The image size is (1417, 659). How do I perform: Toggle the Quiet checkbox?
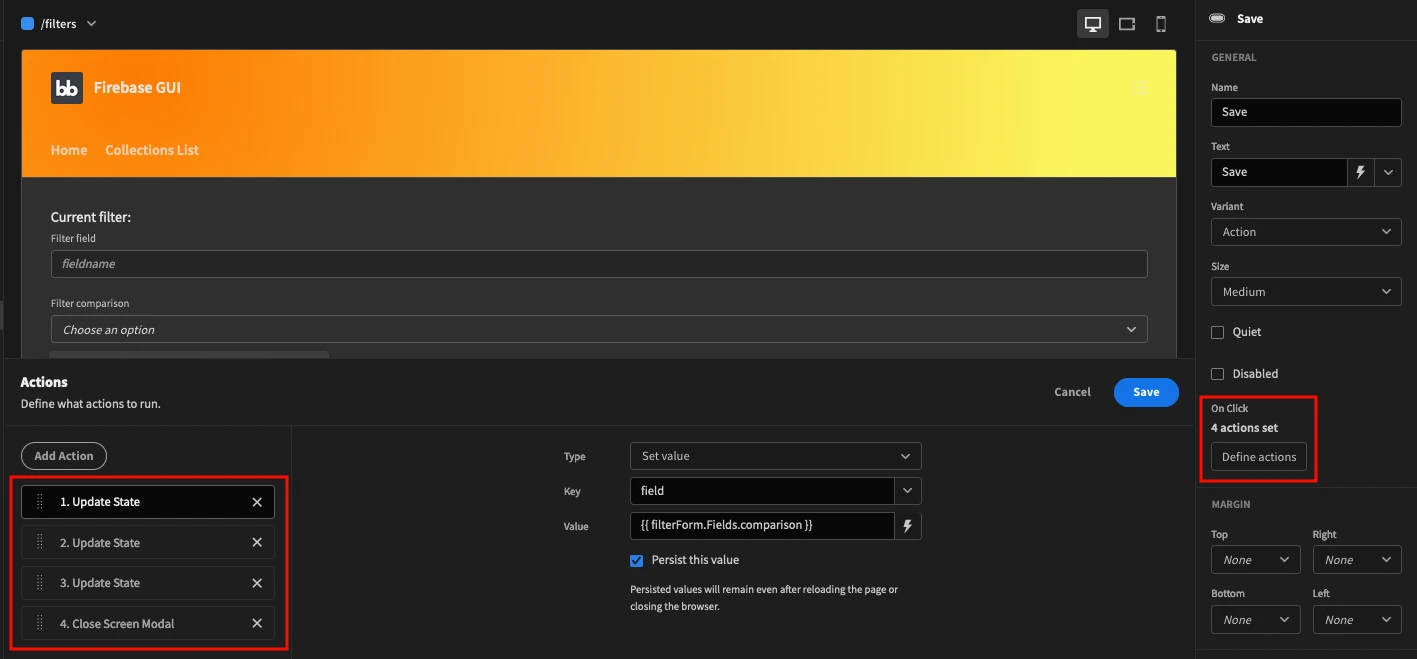[x=1217, y=332]
